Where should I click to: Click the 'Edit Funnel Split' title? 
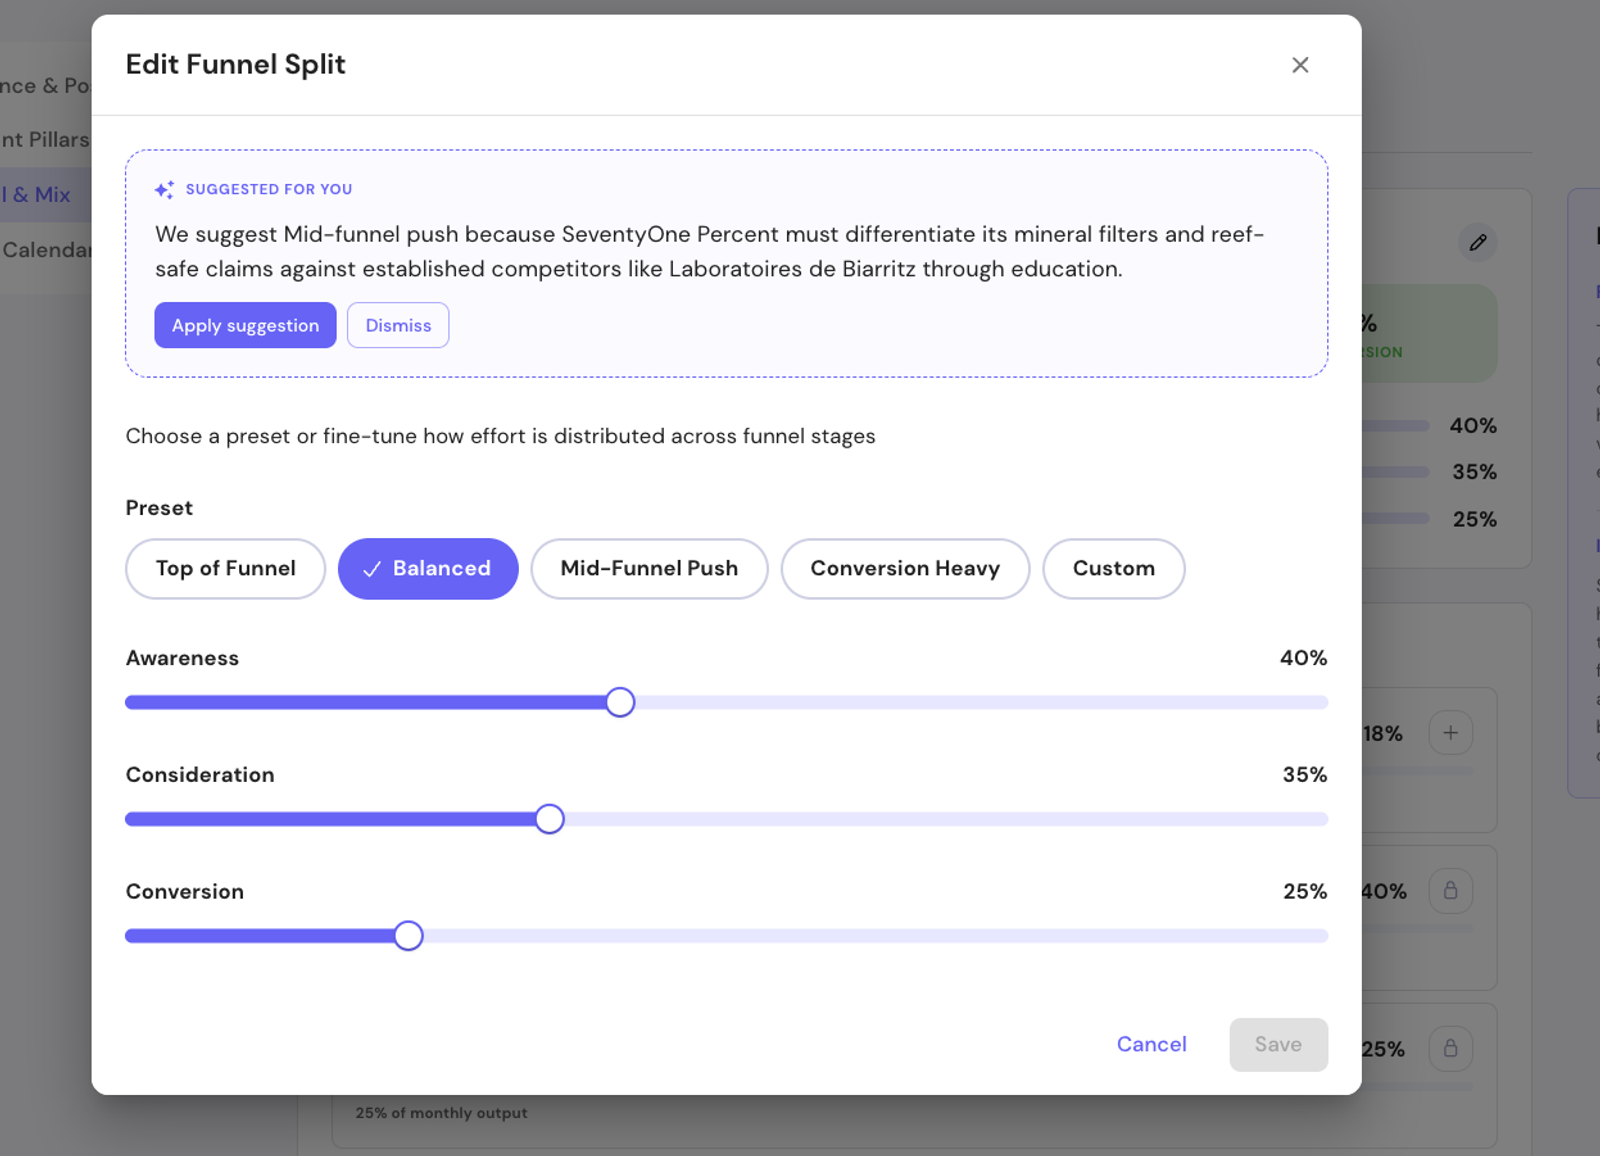coord(235,64)
